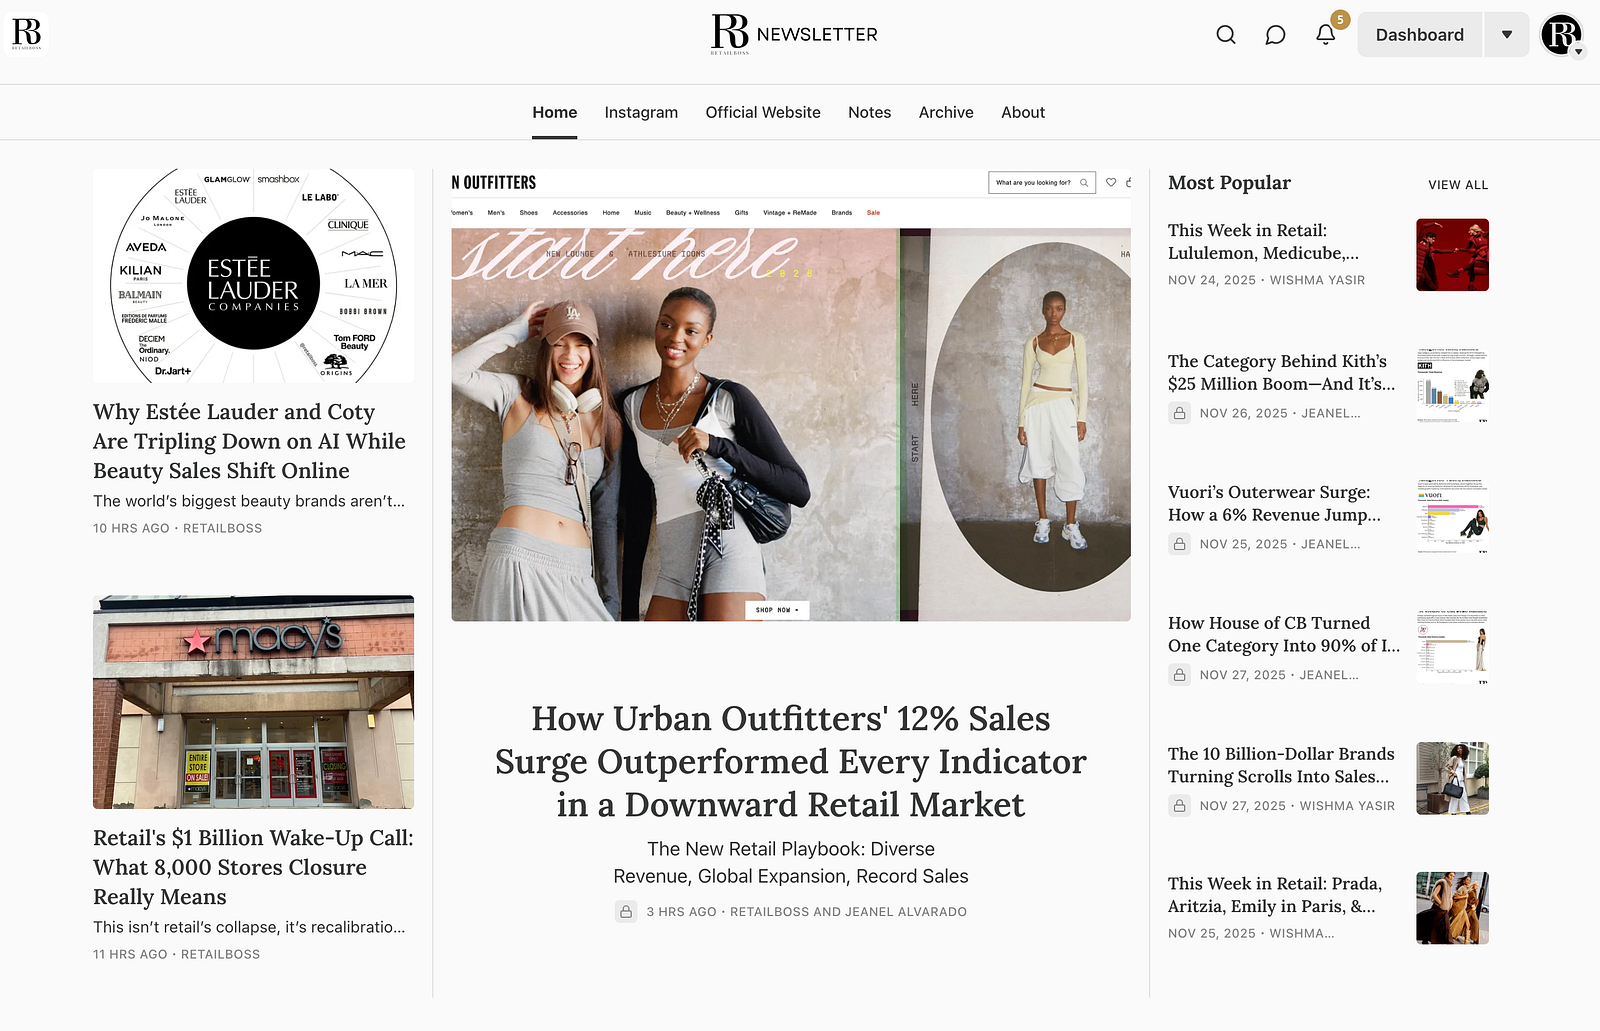Click thumbnail beside House of CB article
This screenshot has width=1600, height=1031.
(x=1452, y=648)
